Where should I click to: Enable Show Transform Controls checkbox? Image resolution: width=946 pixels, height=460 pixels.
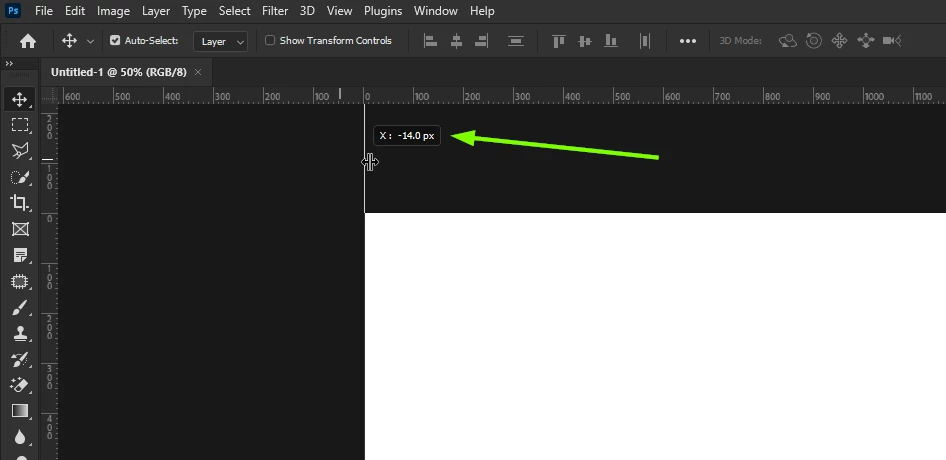(x=270, y=40)
